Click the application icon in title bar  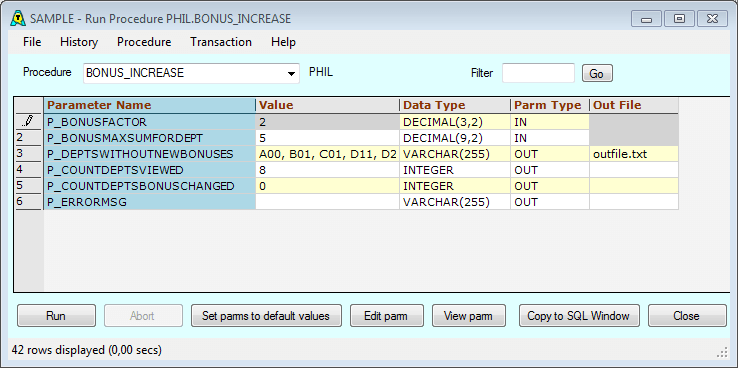18,18
